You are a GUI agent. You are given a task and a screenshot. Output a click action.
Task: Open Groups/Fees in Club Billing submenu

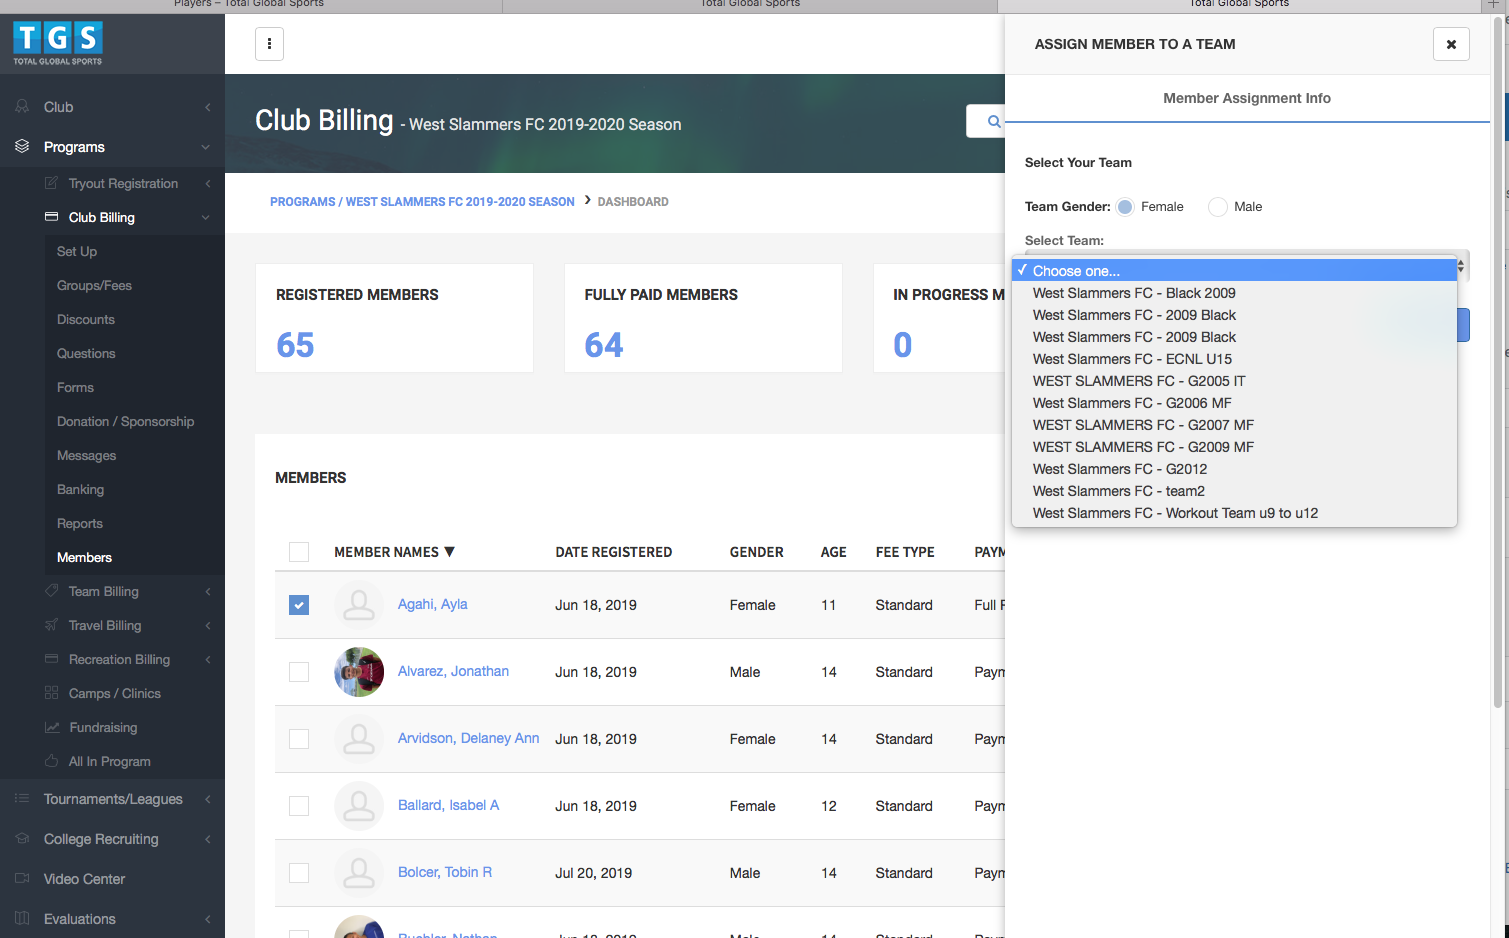tap(94, 285)
